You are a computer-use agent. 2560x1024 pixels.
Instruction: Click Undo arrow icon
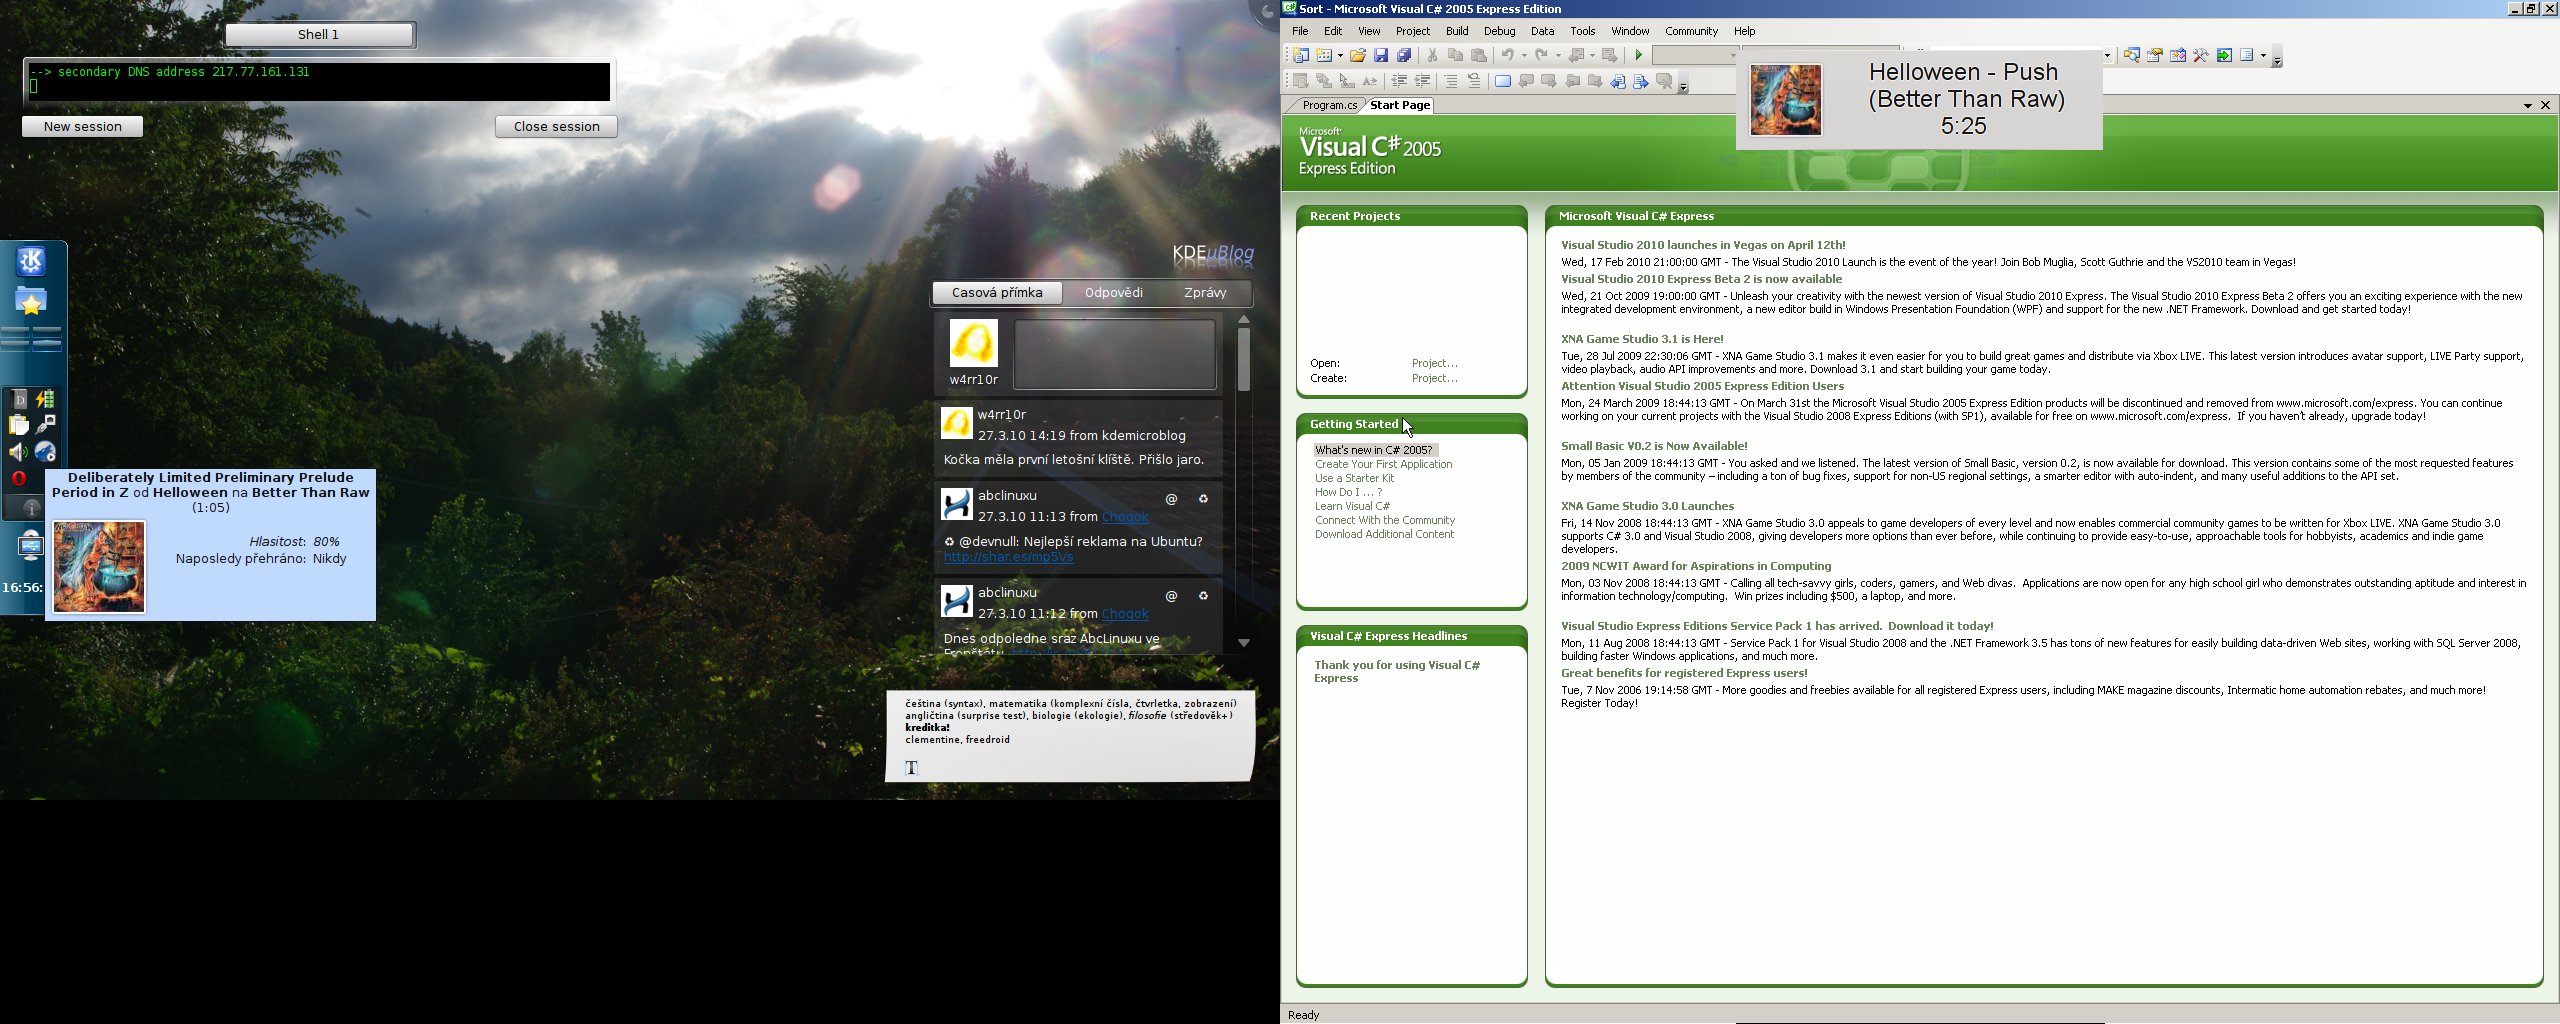1508,55
